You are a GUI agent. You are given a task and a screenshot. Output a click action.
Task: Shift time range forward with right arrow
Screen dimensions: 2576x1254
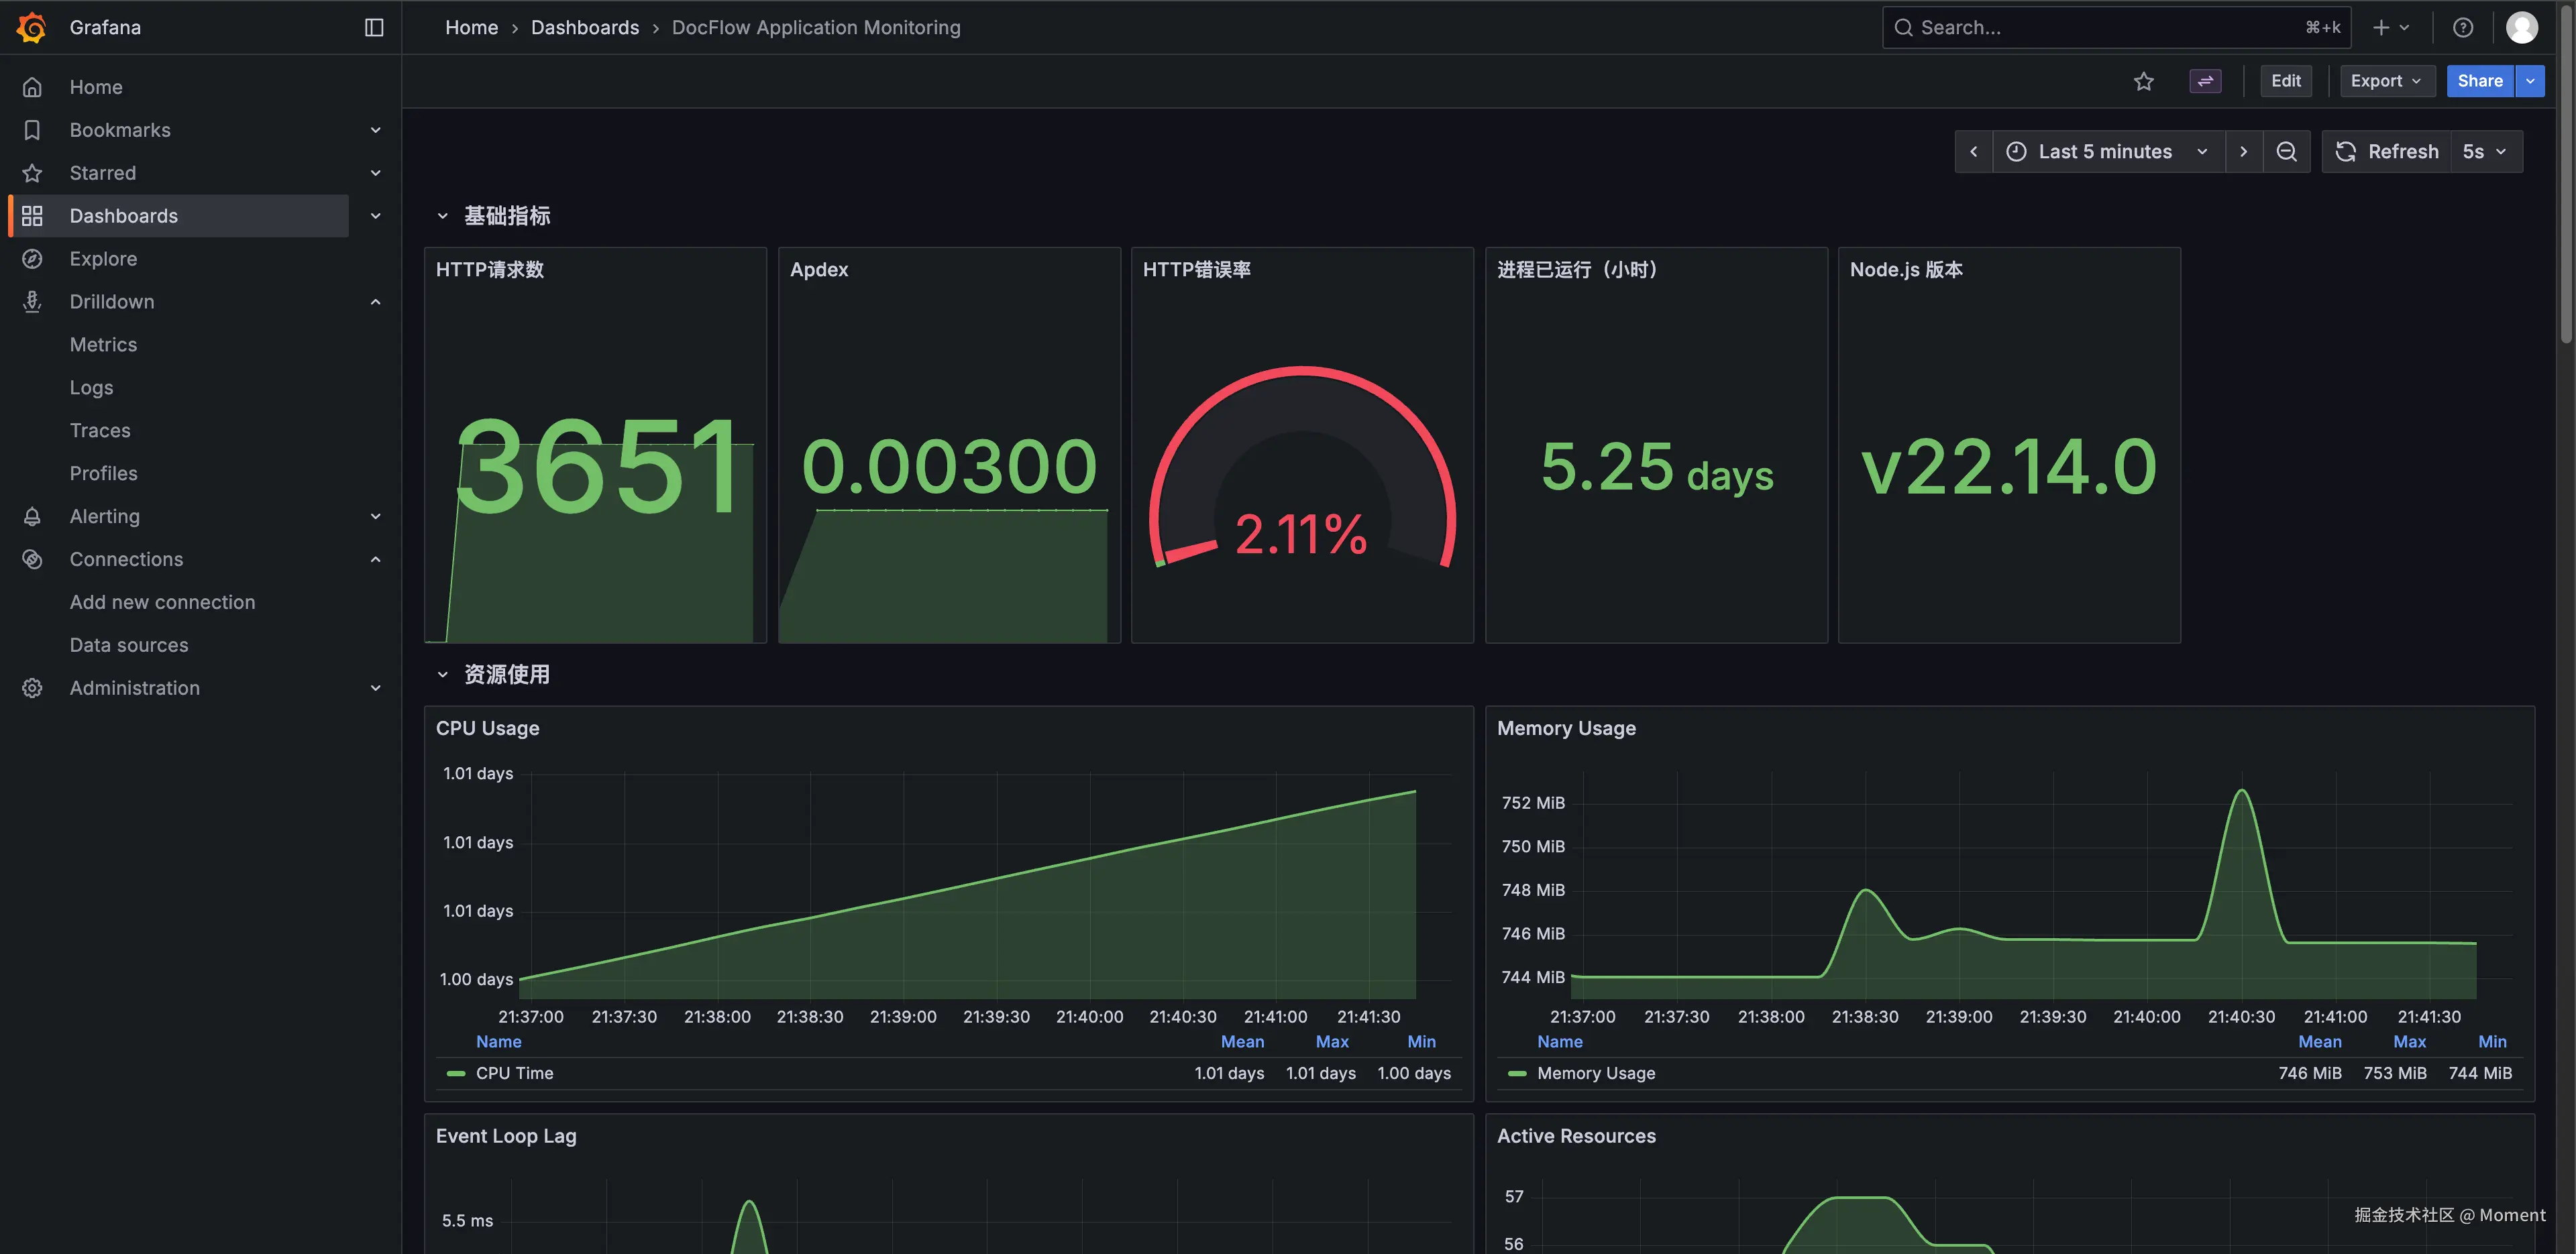coord(2243,152)
